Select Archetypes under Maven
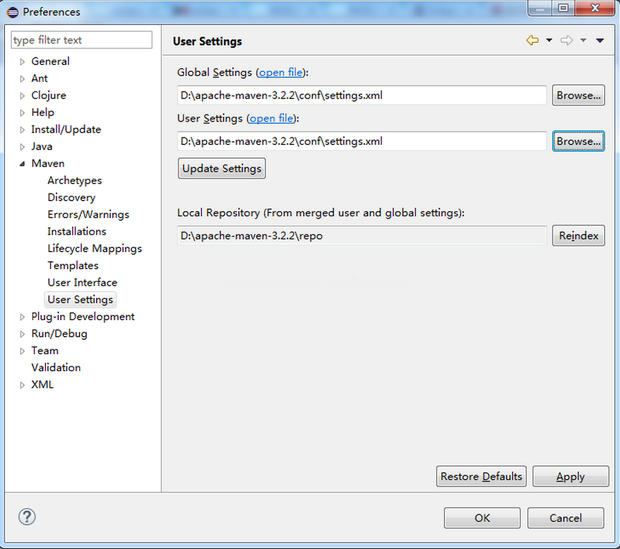 click(x=74, y=181)
